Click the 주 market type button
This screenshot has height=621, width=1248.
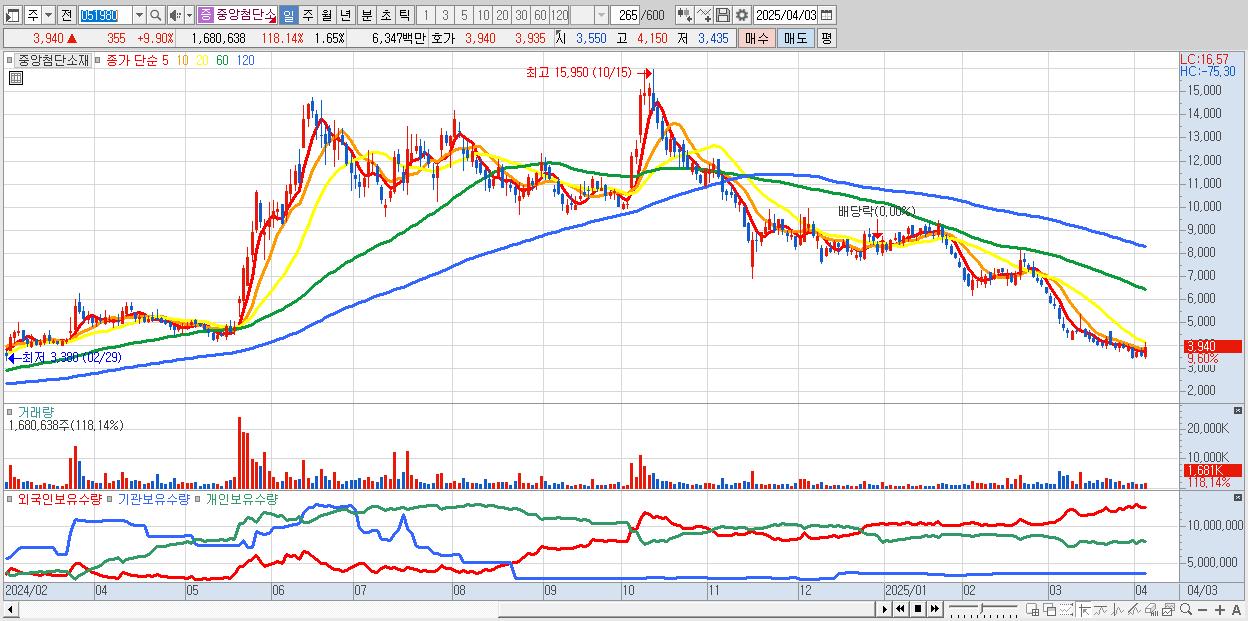[x=33, y=15]
